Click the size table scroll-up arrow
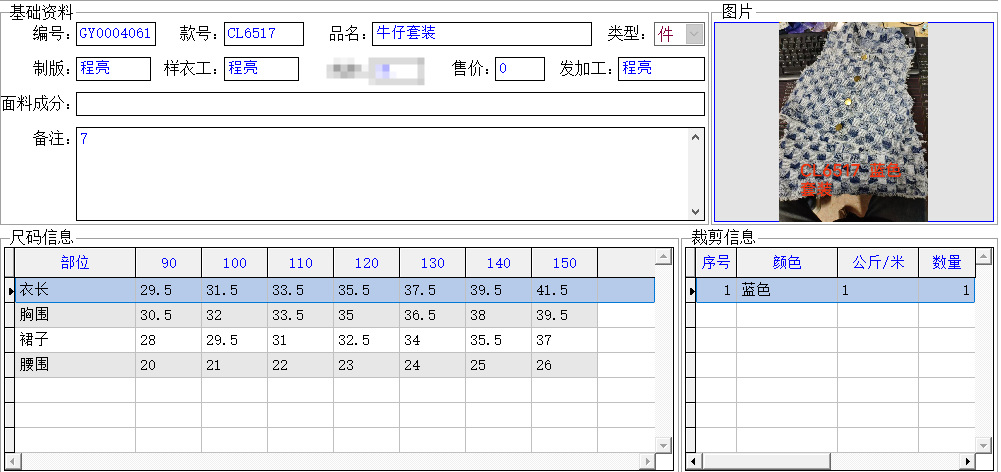Screen dimensions: 1001x472 (664, 257)
